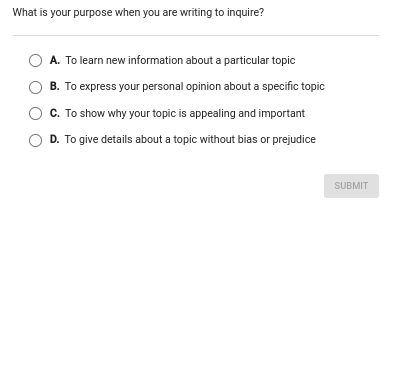Viewport: 407px width, 366px height.
Task: Click the word 'prejudice' in option D
Action: pos(294,140)
